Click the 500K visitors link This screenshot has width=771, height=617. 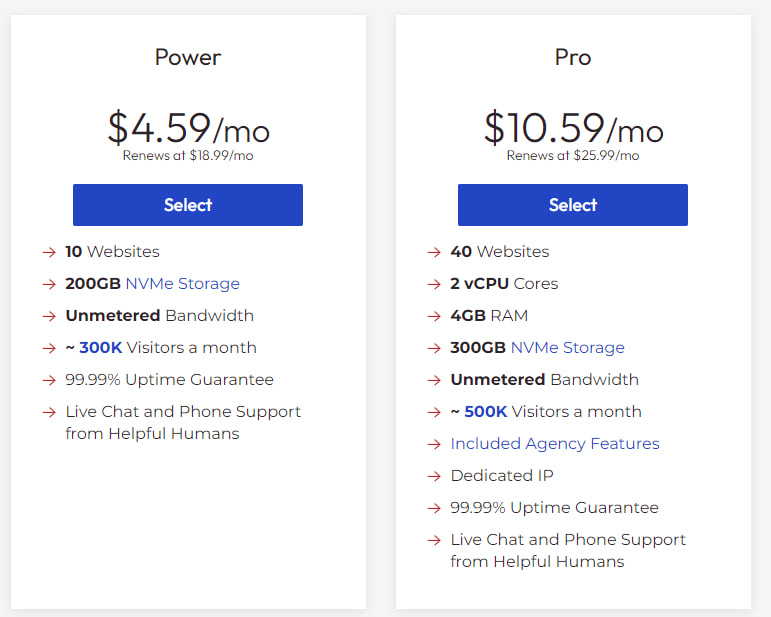click(x=486, y=412)
